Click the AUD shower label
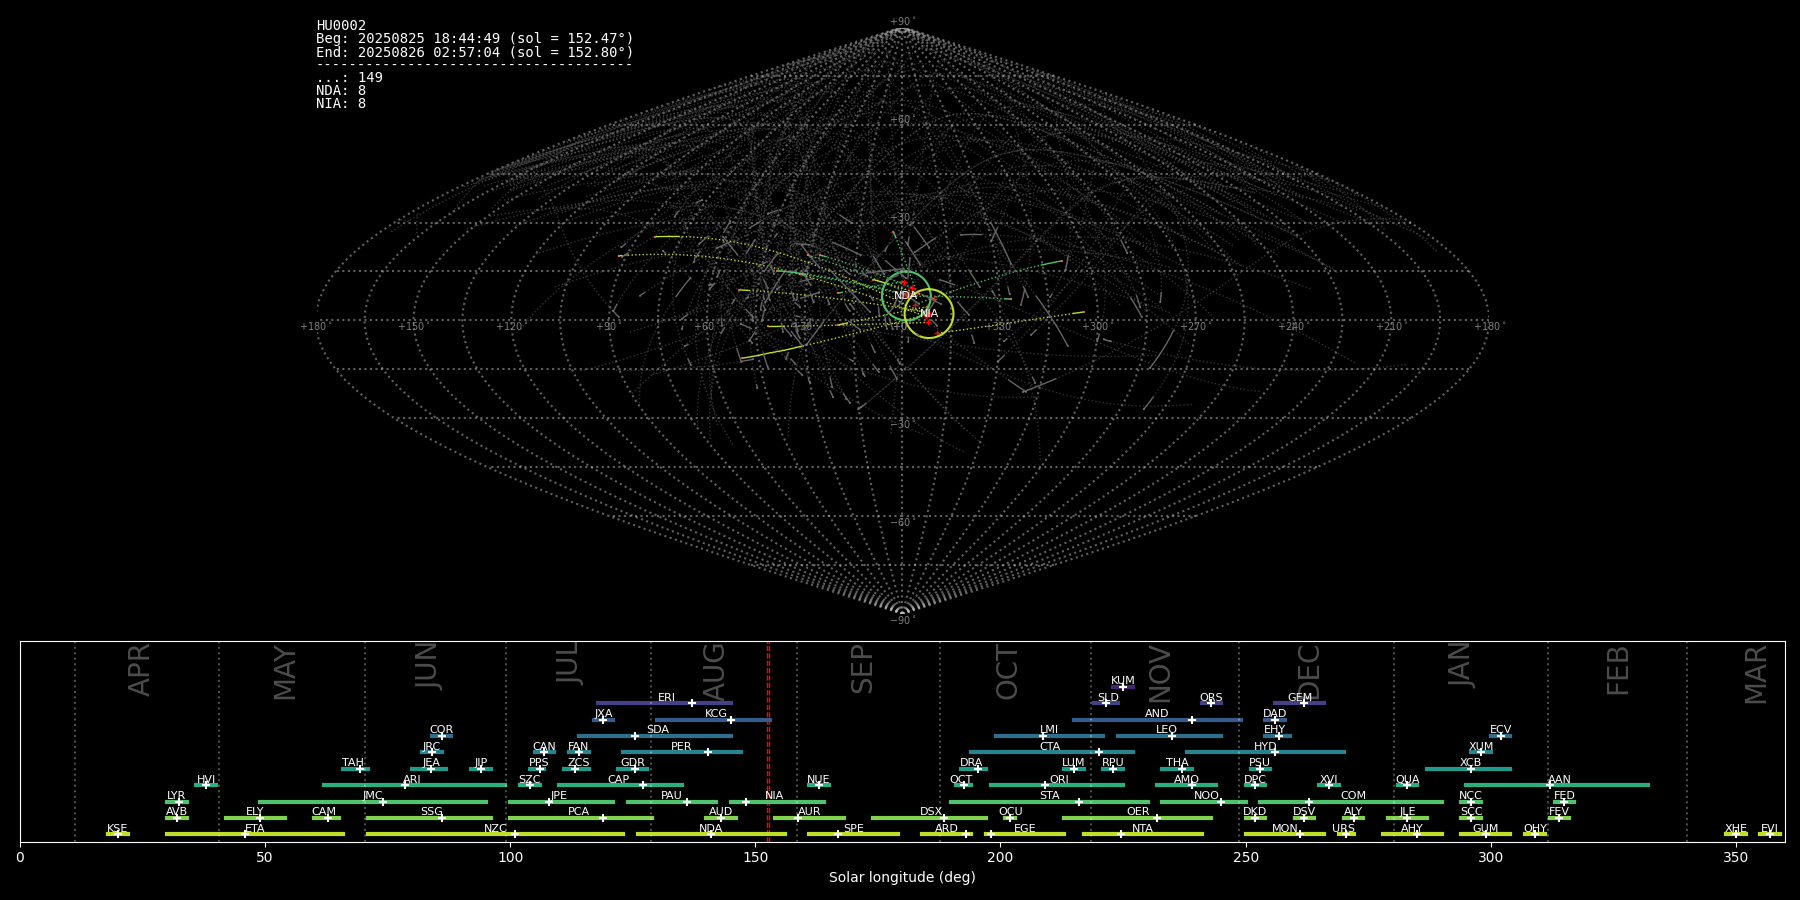The image size is (1800, 900). [720, 812]
